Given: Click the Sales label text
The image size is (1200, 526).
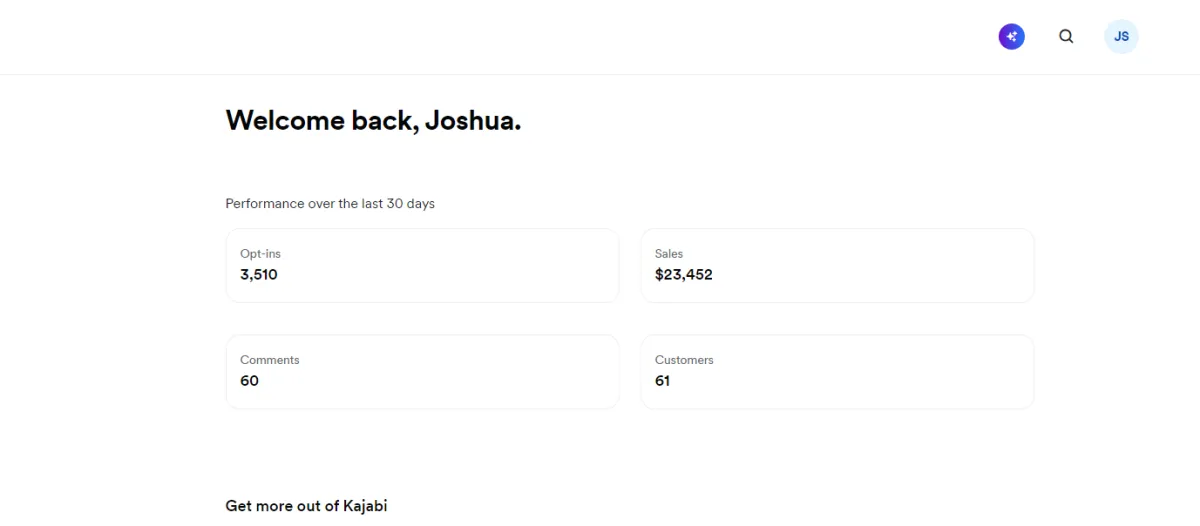Looking at the screenshot, I should click(669, 254).
